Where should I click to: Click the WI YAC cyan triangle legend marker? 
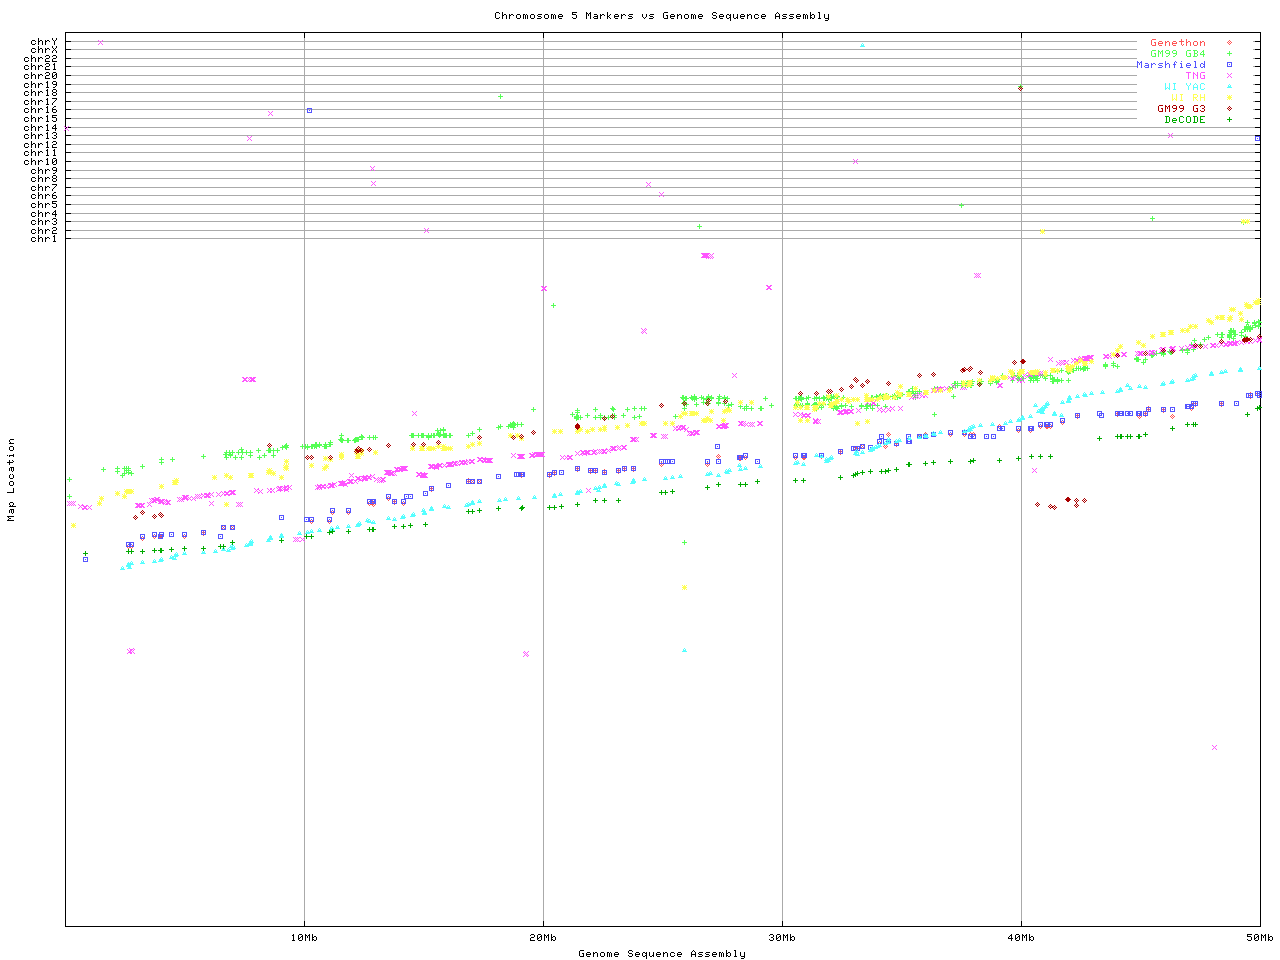click(x=1229, y=87)
